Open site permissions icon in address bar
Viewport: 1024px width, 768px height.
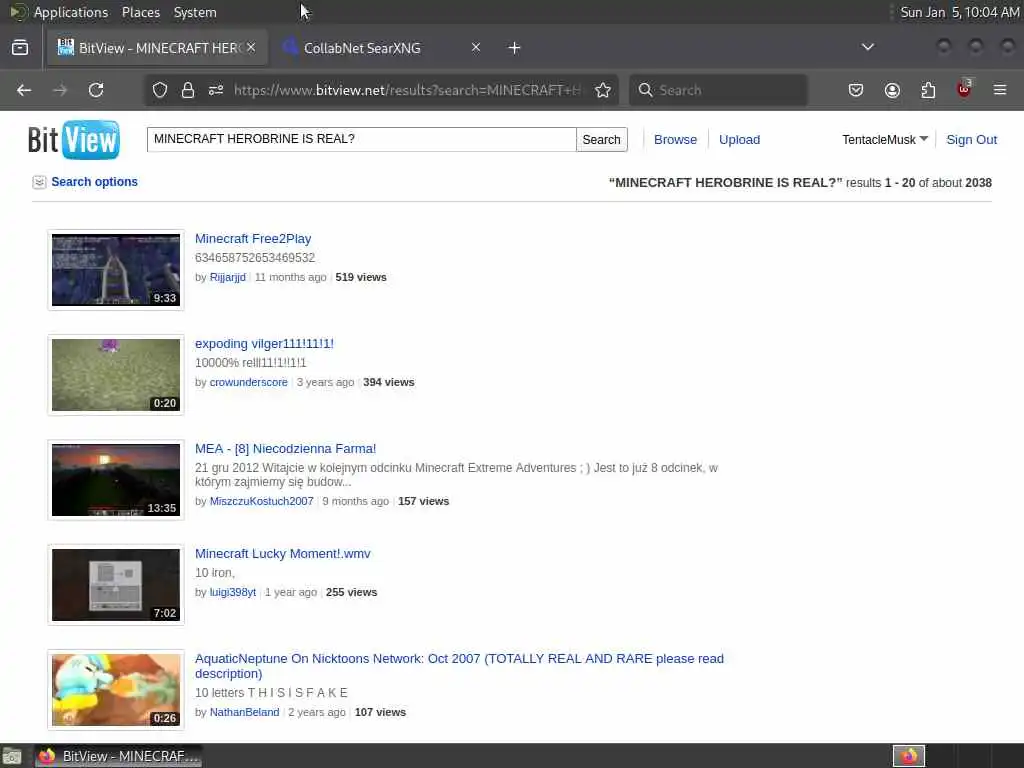(216, 90)
